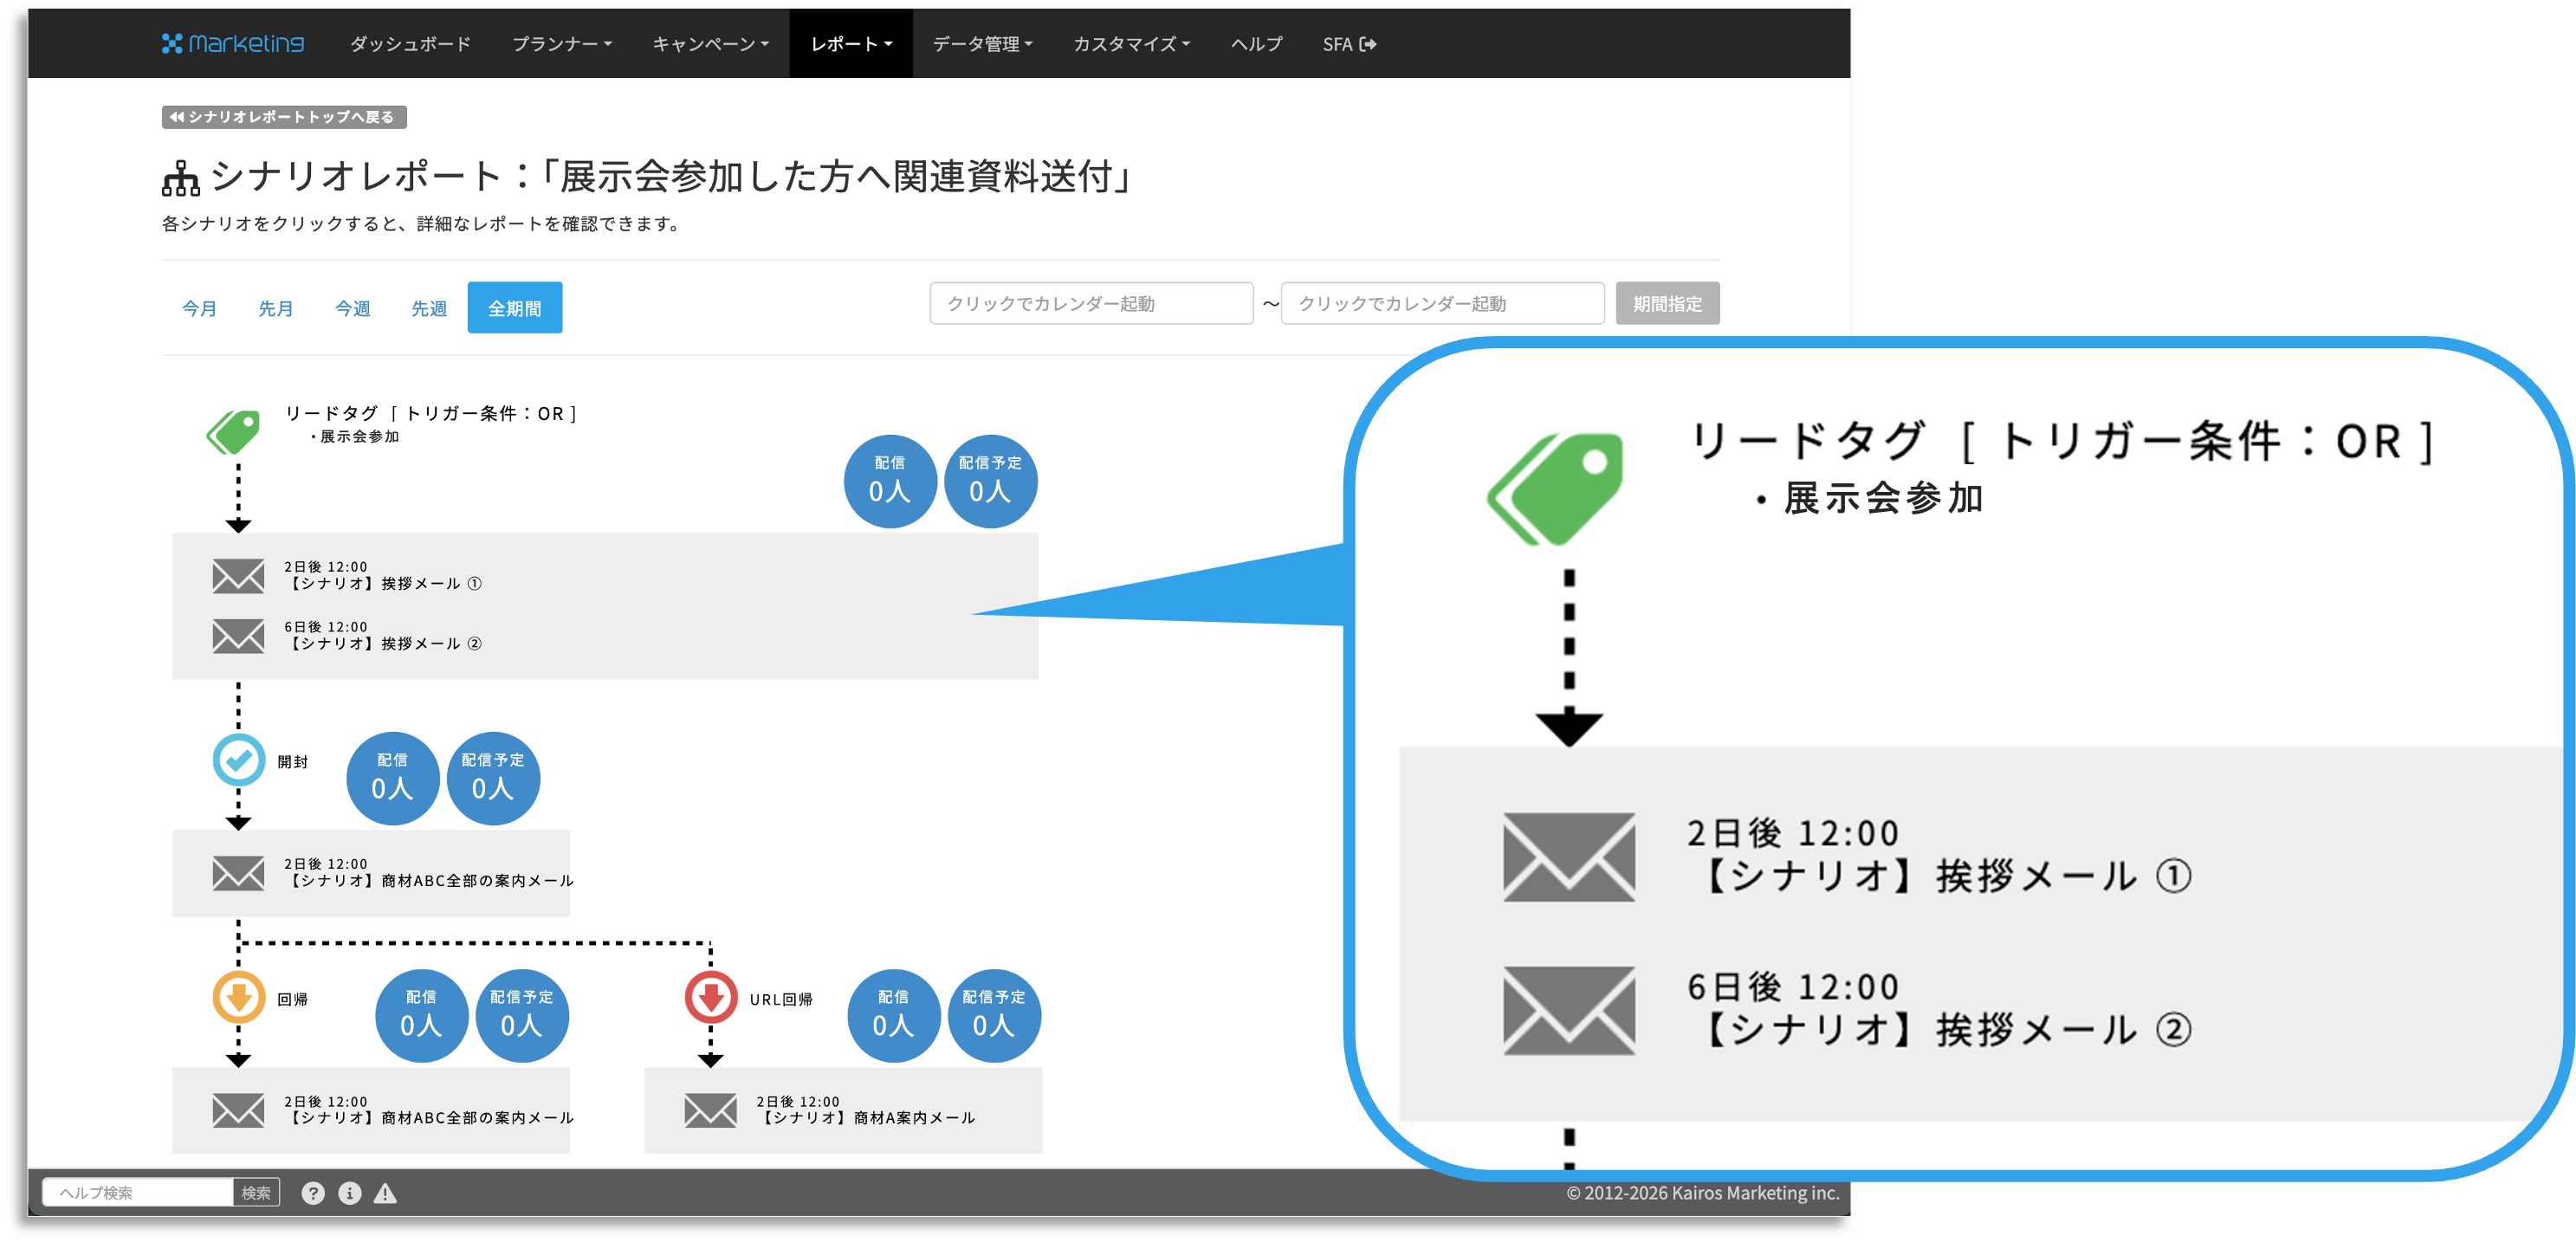The height and width of the screenshot is (1242, 2576).
Task: Click envelope icon for 商材A案内メール
Action: tap(710, 1110)
